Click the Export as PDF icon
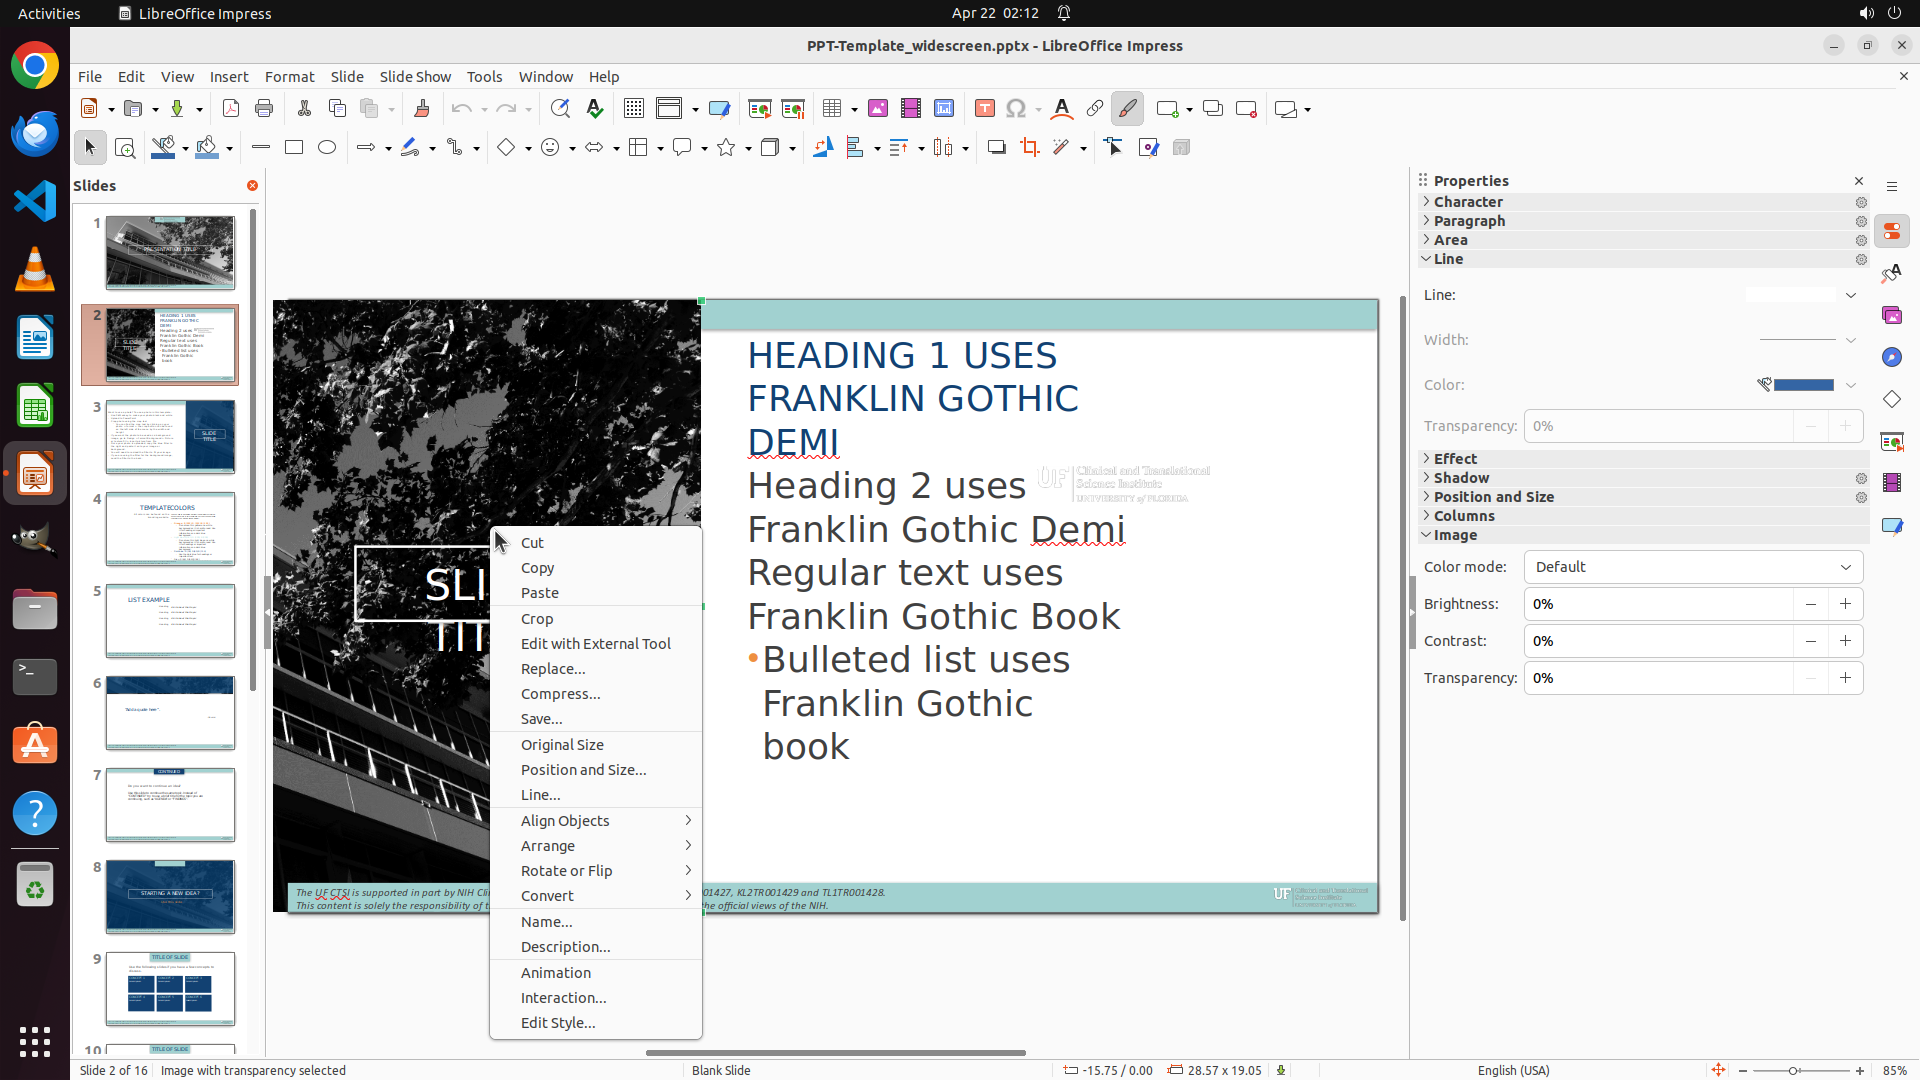 (x=231, y=109)
